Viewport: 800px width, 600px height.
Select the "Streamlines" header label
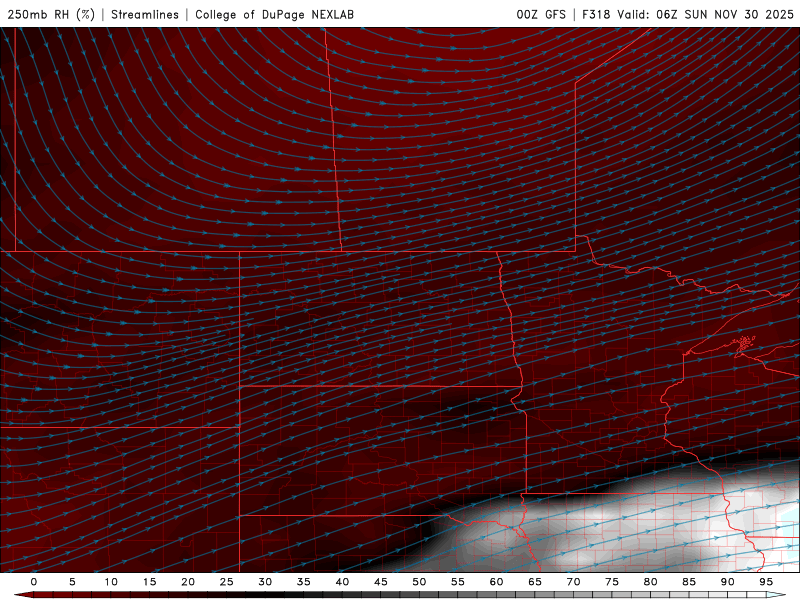[145, 14]
